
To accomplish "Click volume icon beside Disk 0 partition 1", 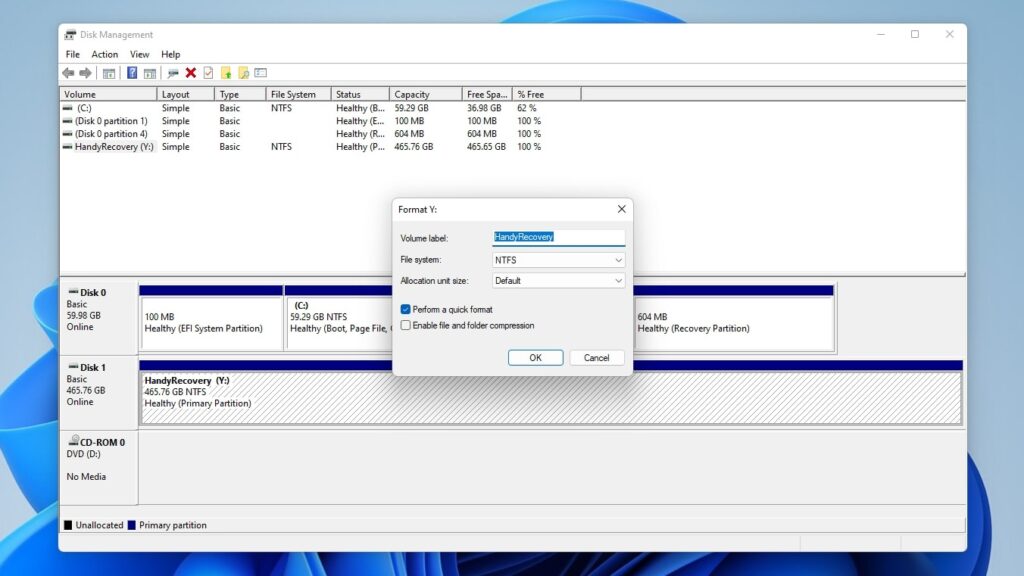I will (67, 121).
